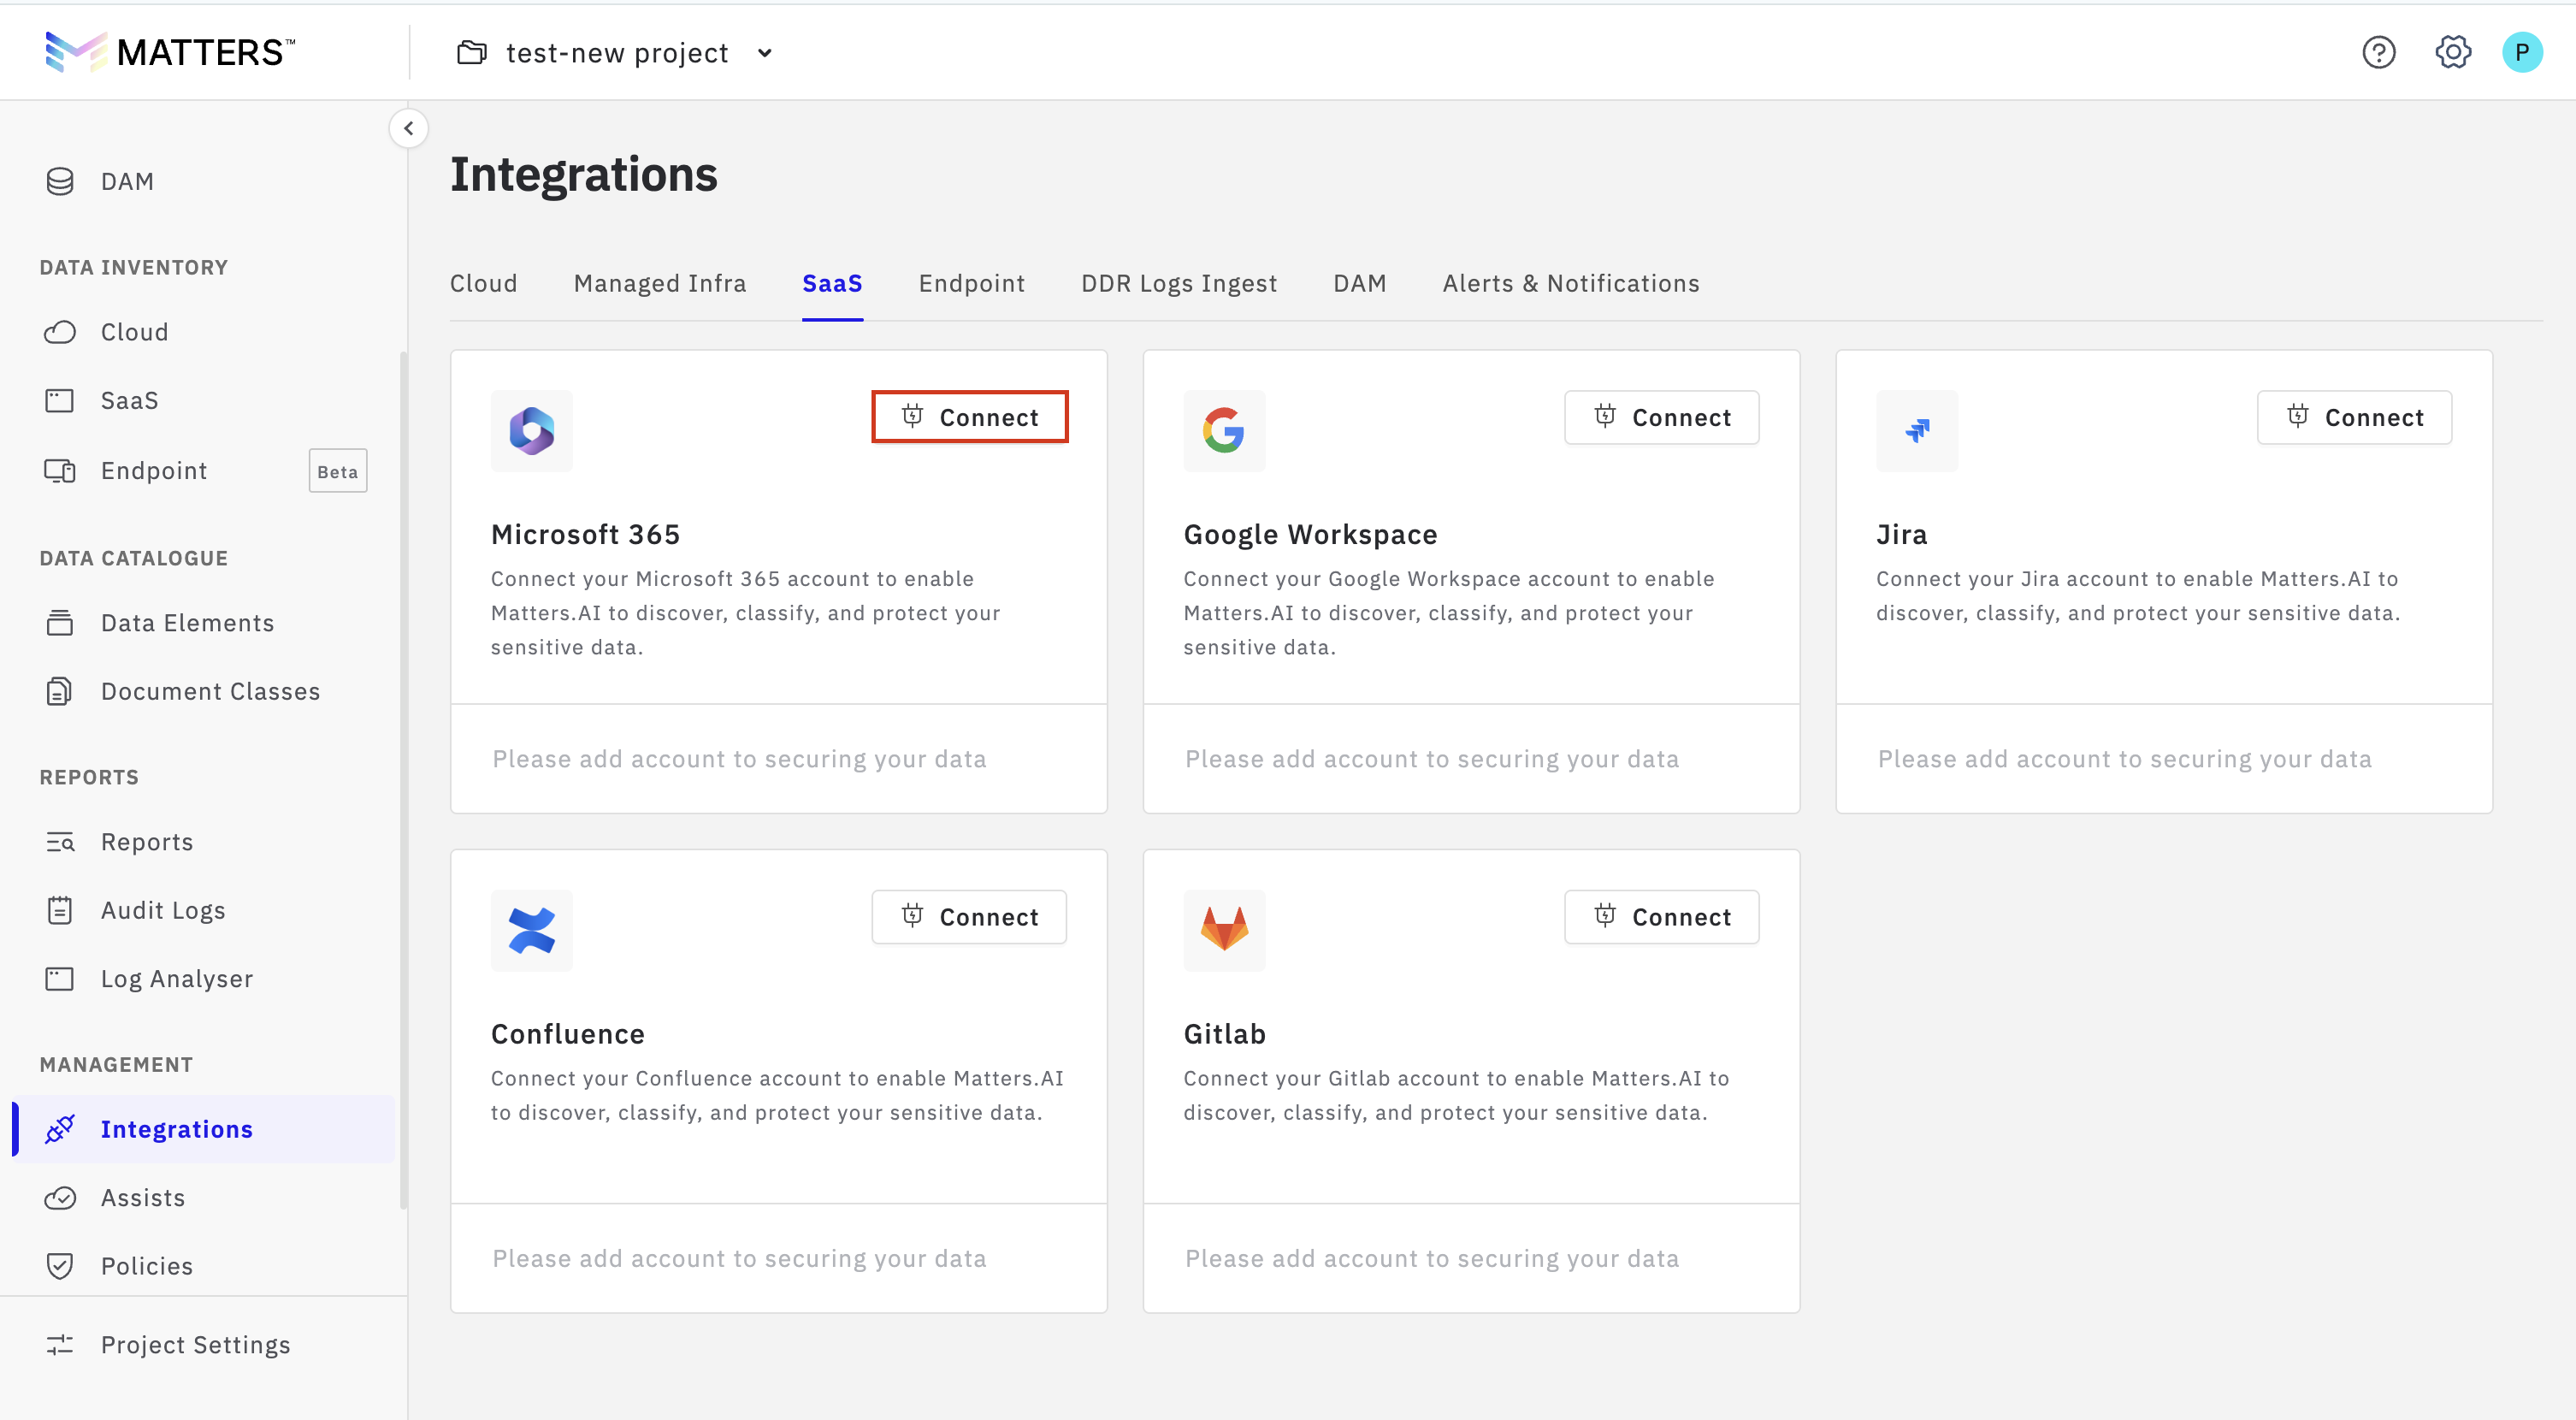
Task: Click the Microsoft 365 card title
Action: click(x=585, y=535)
